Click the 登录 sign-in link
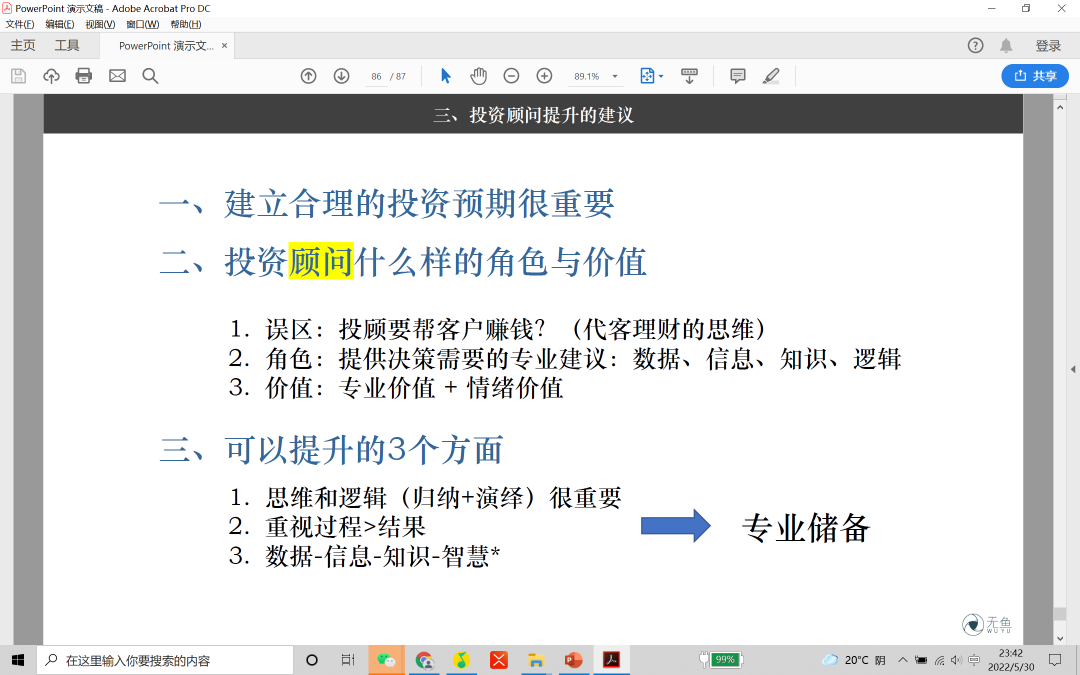Viewport: 1080px width, 675px height. coord(1046,45)
